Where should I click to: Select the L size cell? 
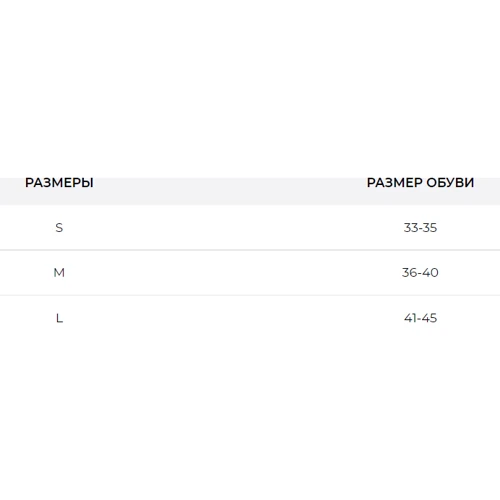coord(59,318)
